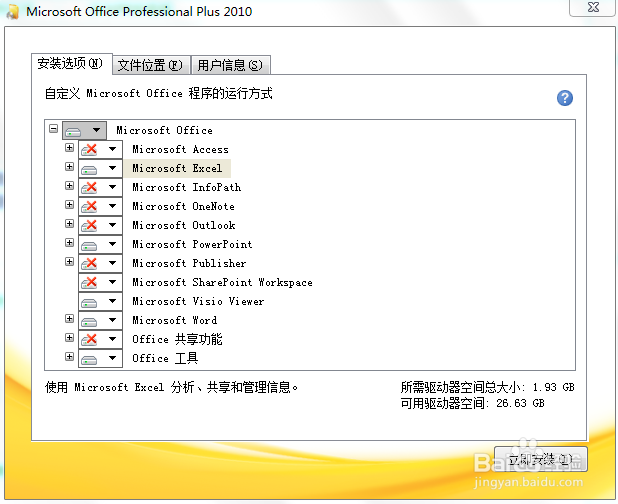Click red X install icon for Microsoft Outlook
618x504 pixels.
(x=89, y=225)
